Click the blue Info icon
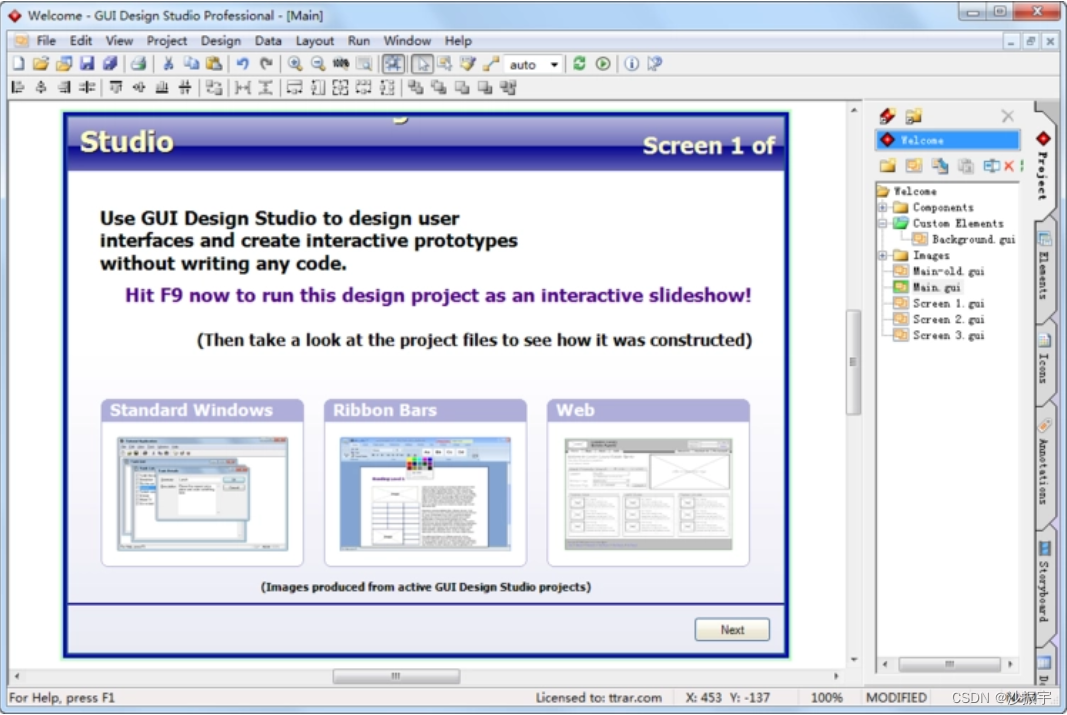The height and width of the screenshot is (715, 1067). pyautogui.click(x=631, y=64)
